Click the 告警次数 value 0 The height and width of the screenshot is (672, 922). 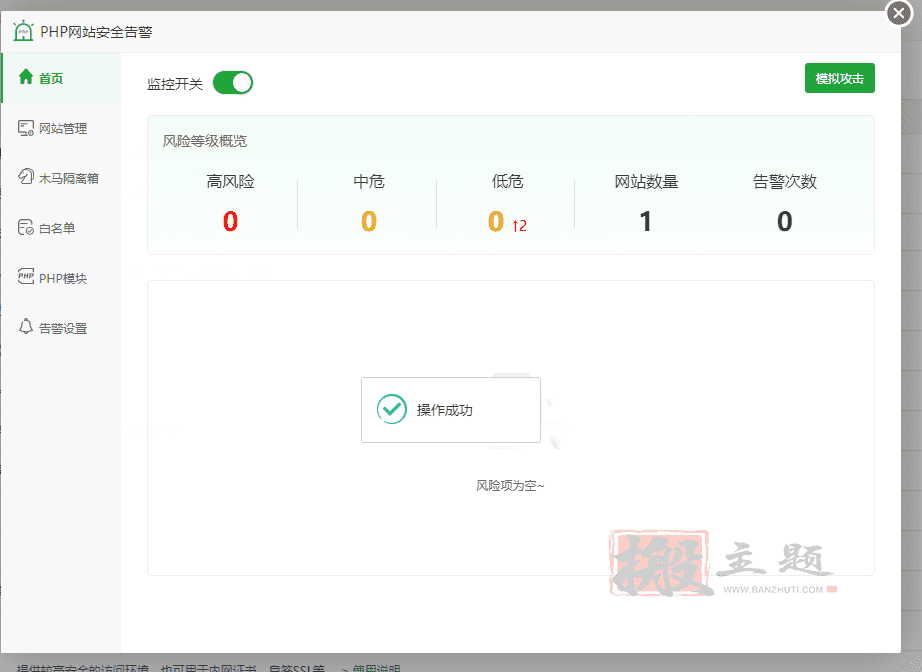[x=785, y=222]
